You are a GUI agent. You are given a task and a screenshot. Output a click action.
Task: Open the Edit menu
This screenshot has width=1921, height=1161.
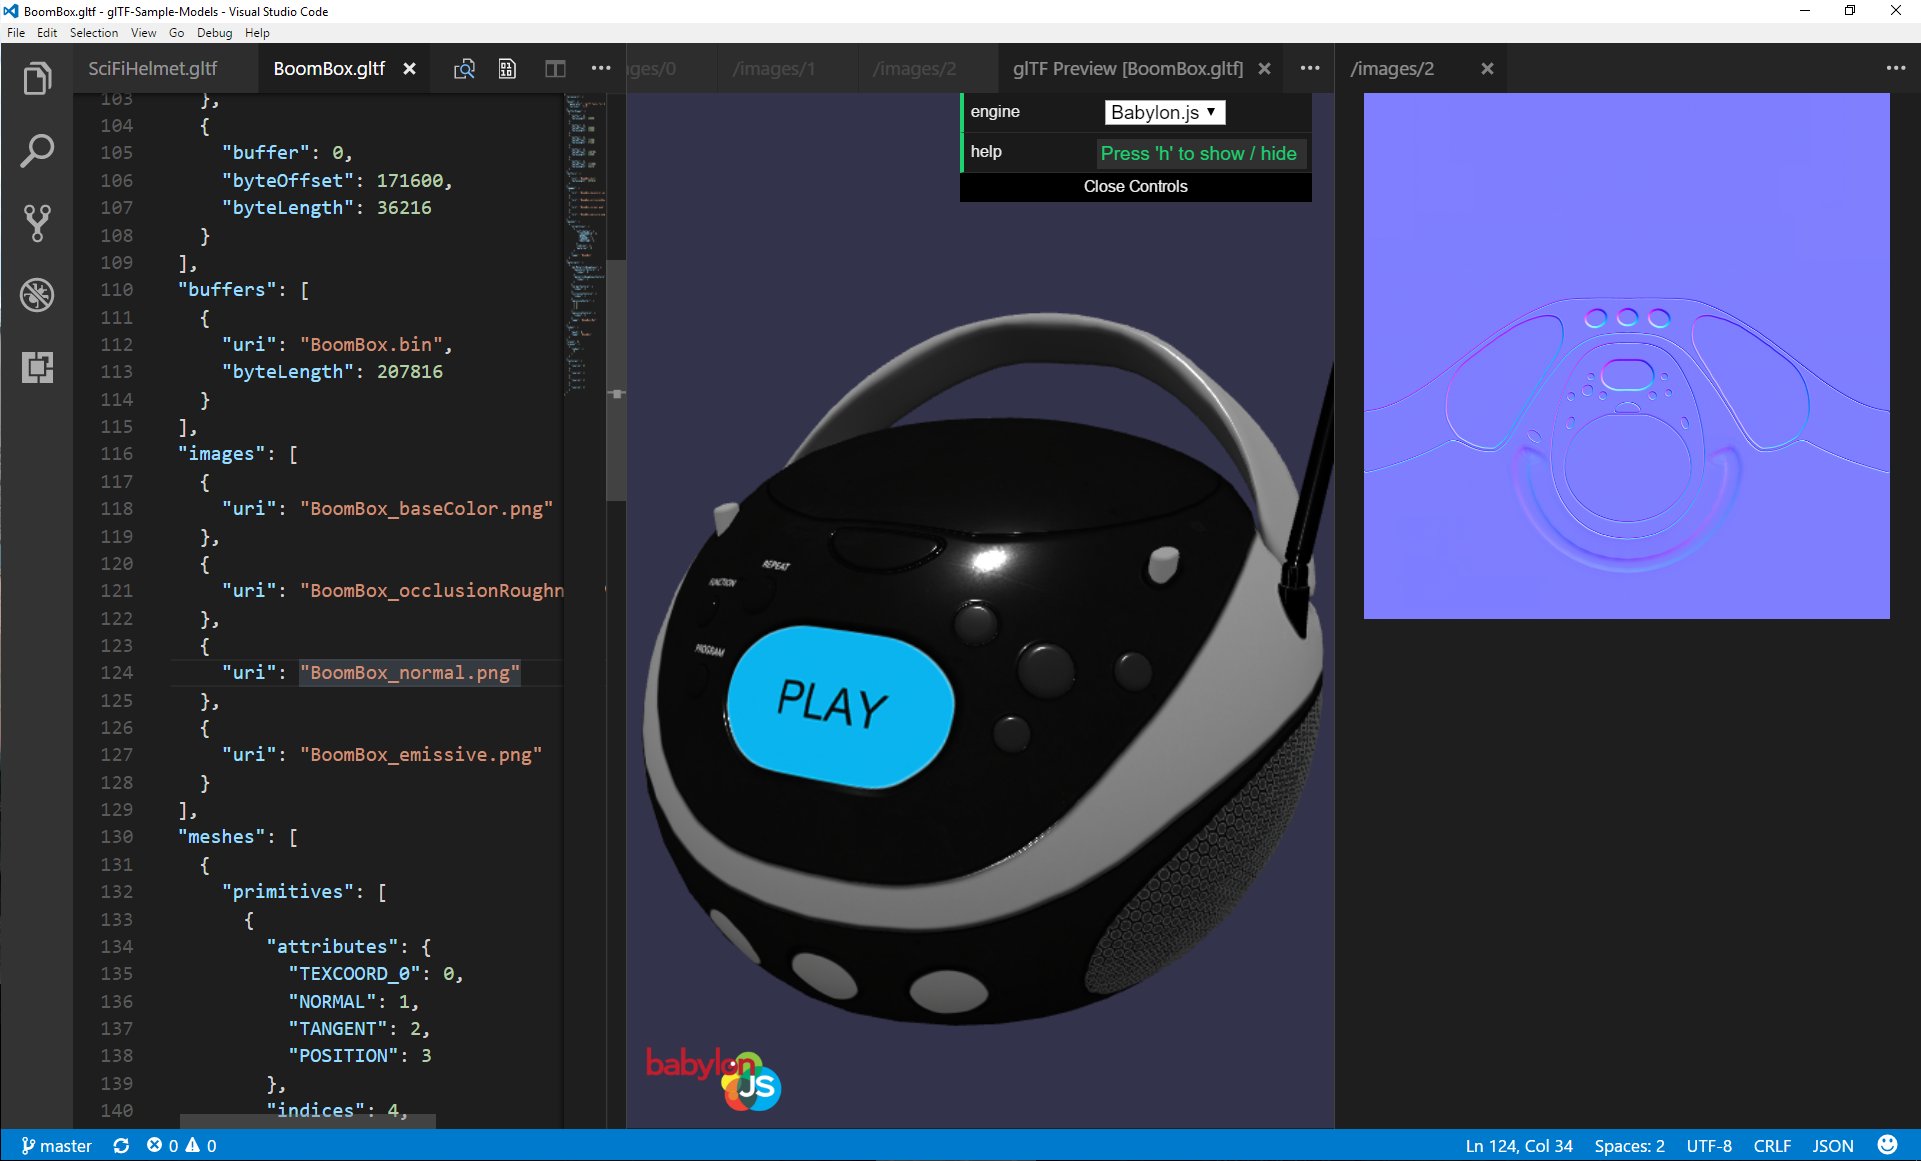coord(47,33)
